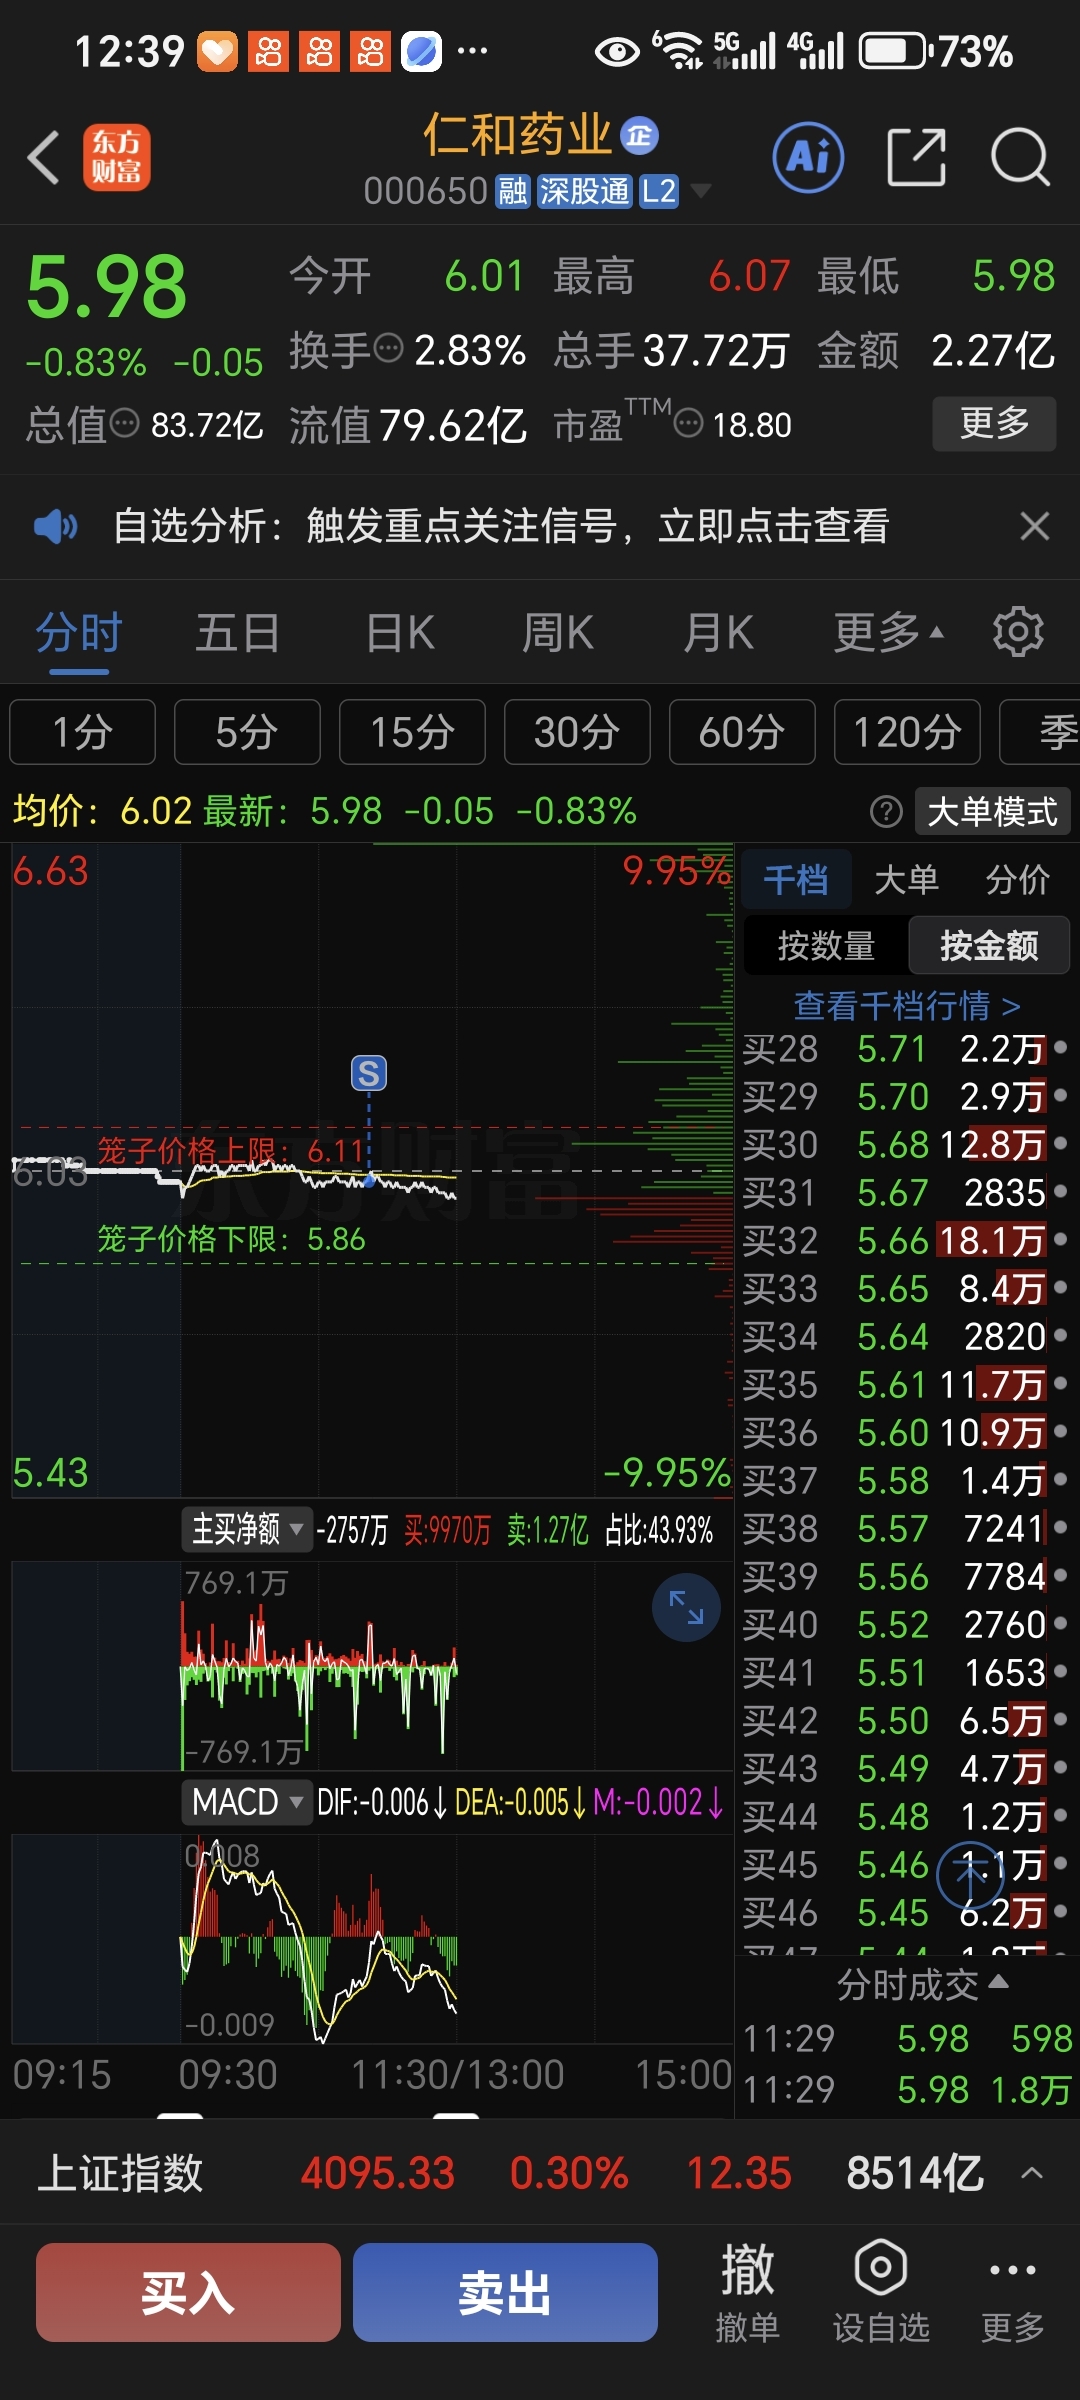Tap the help question mark icon
This screenshot has height=2400, width=1080.
pos(886,811)
